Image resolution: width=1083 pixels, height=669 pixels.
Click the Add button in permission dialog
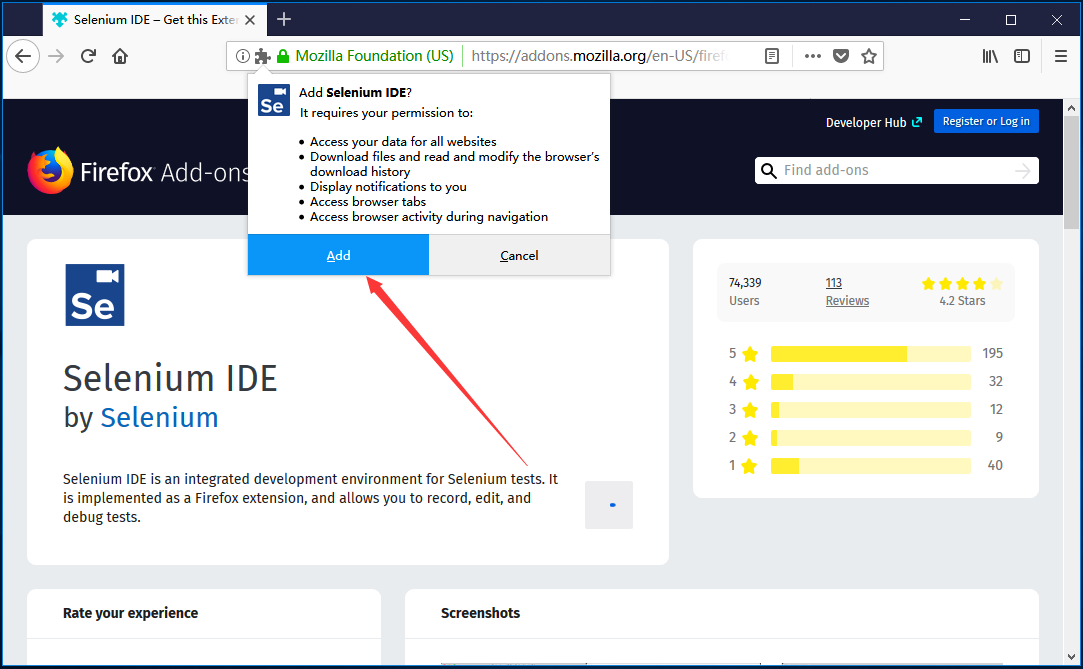(338, 255)
